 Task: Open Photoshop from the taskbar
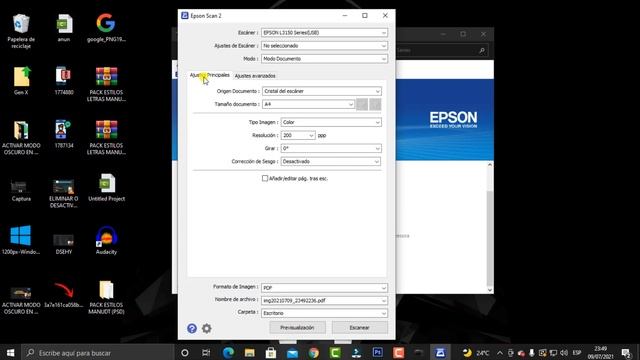click(378, 352)
